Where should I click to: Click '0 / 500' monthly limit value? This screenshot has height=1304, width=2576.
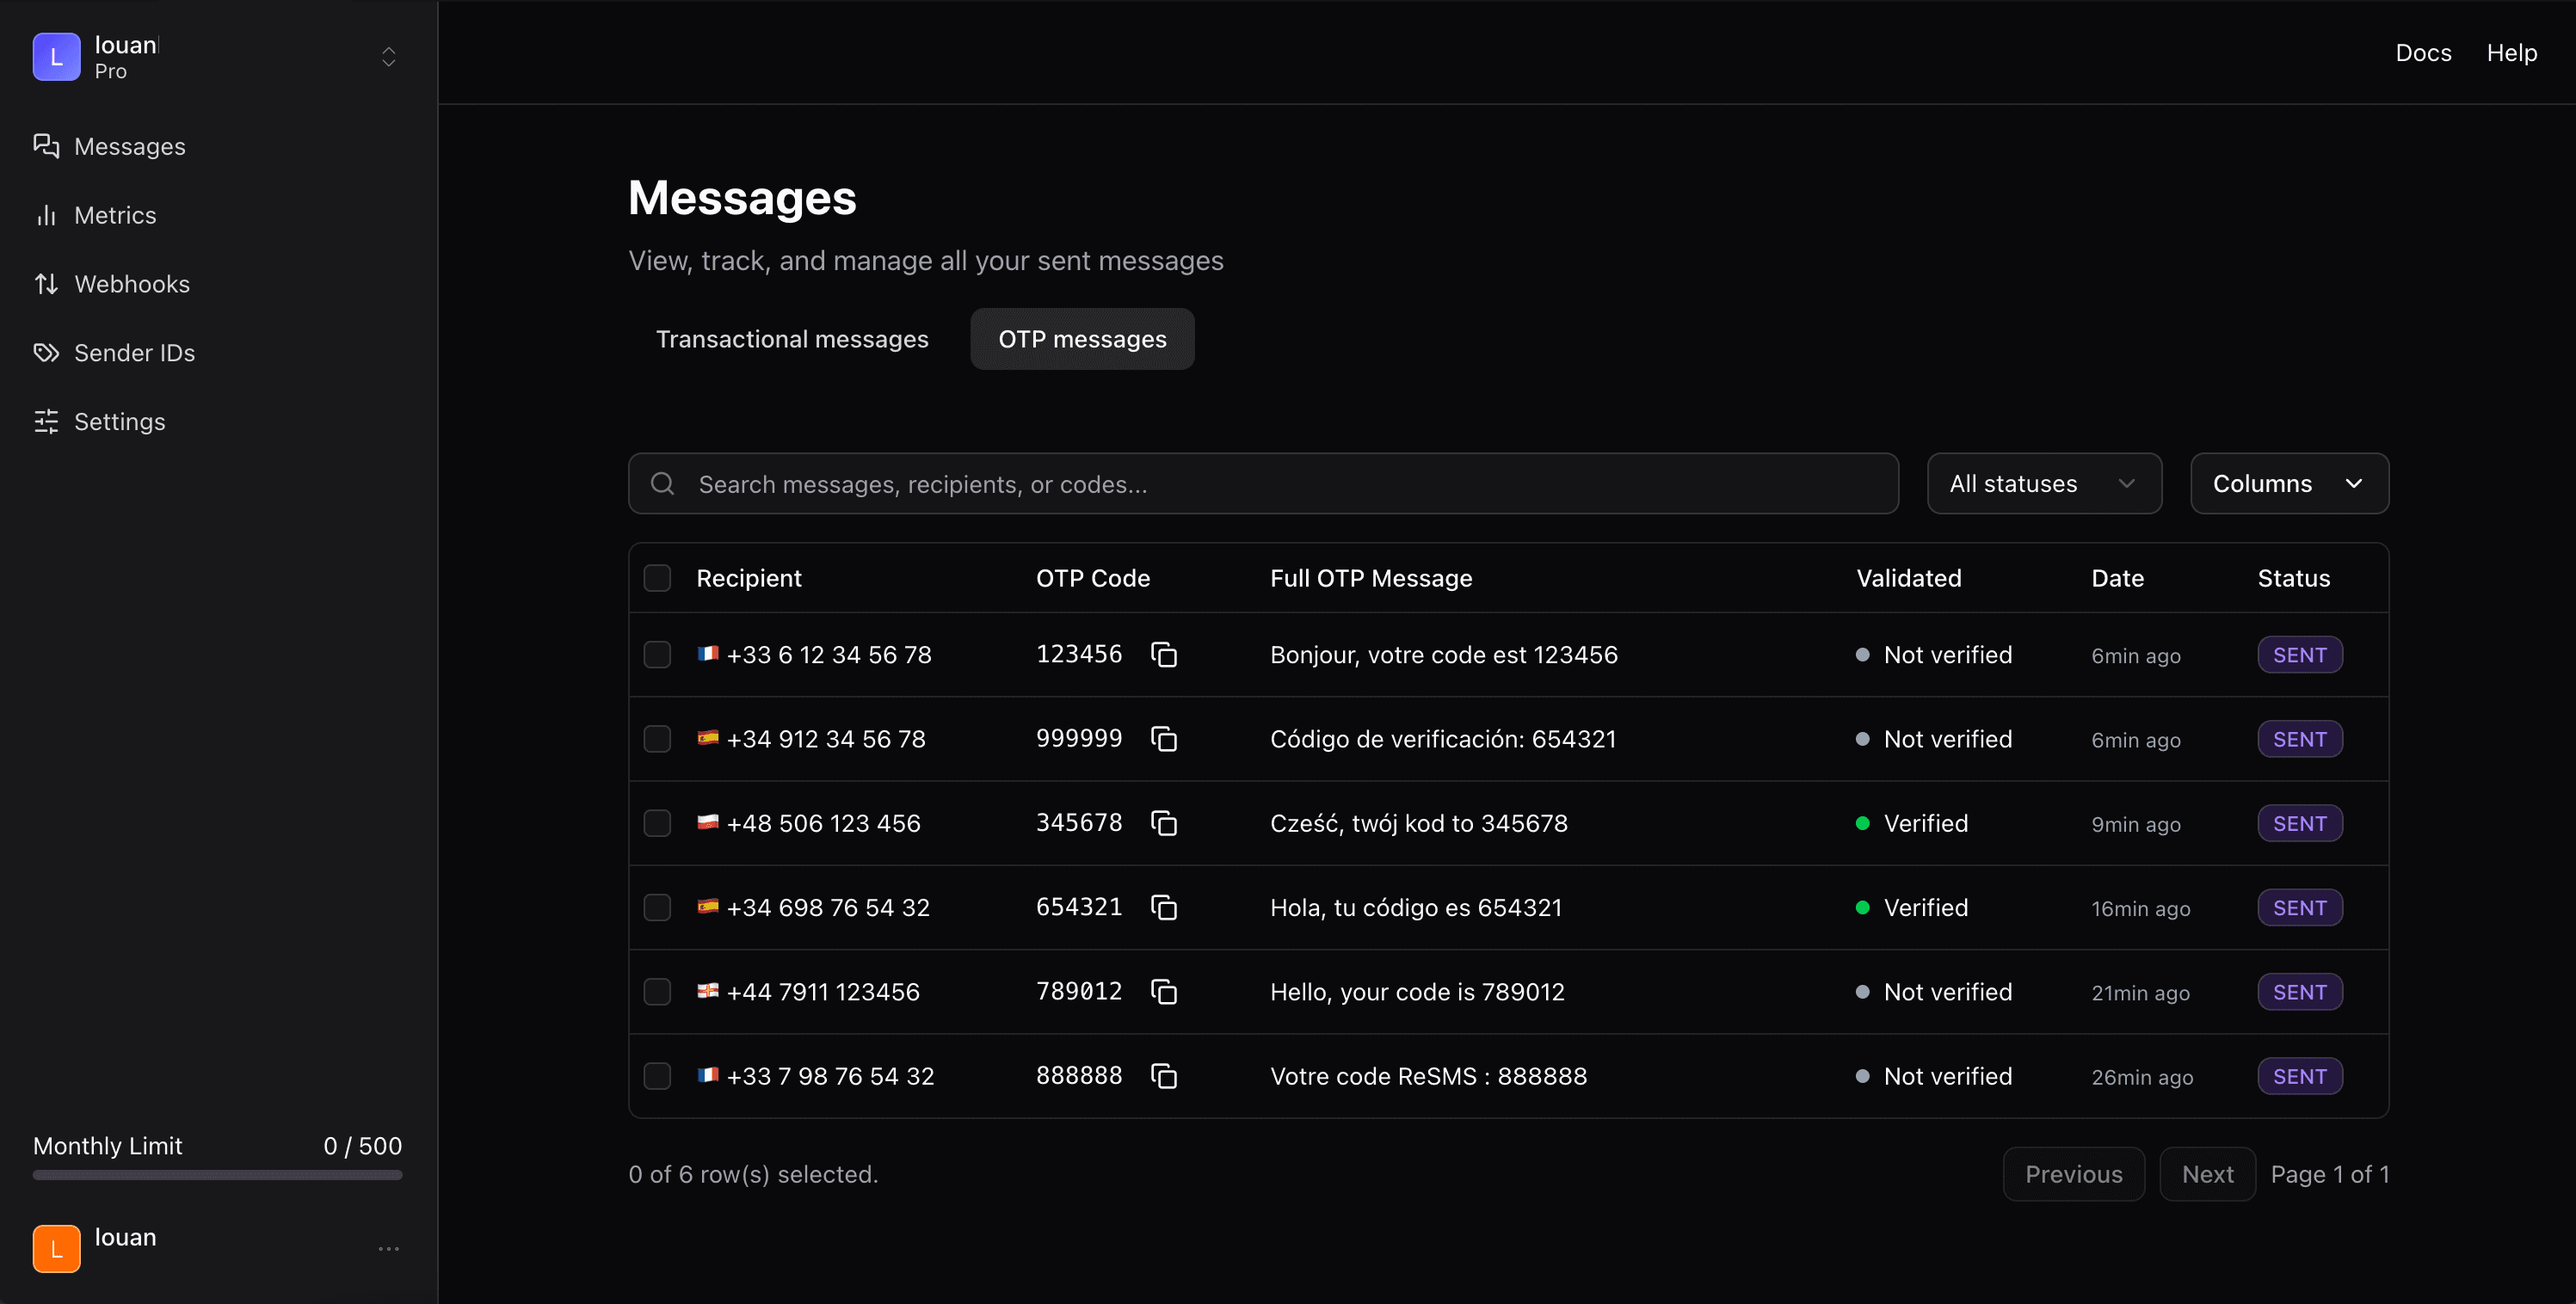pos(362,1146)
